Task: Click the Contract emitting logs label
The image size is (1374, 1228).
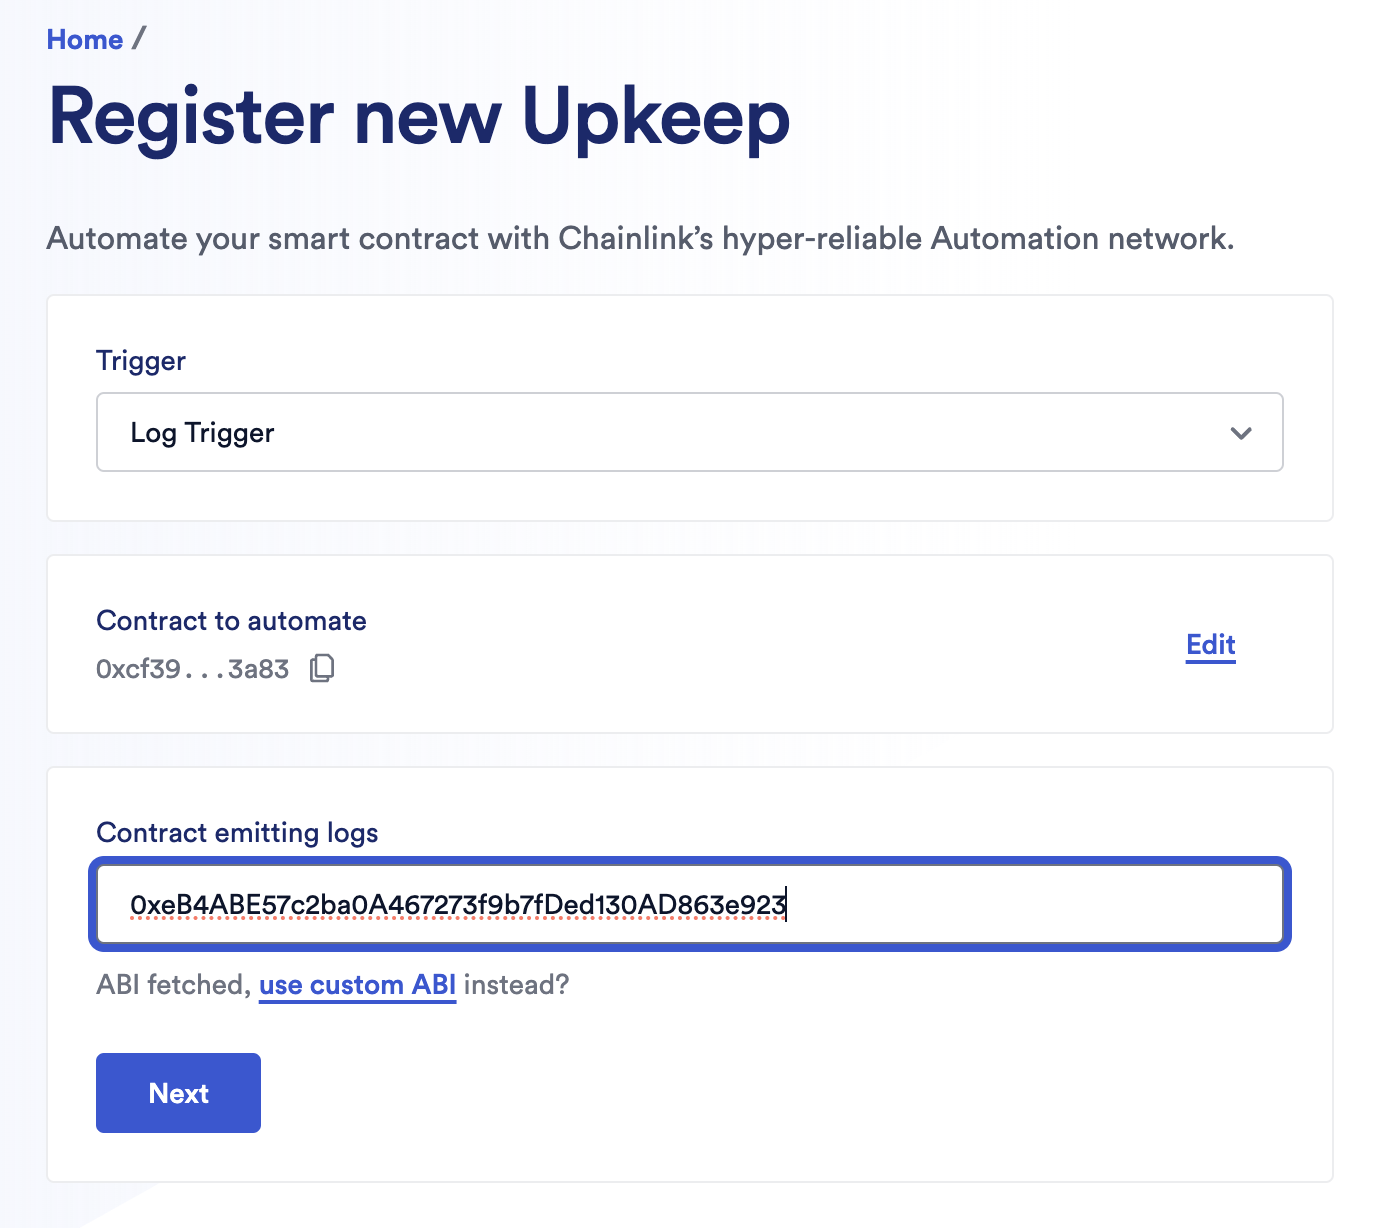Action: point(237,833)
